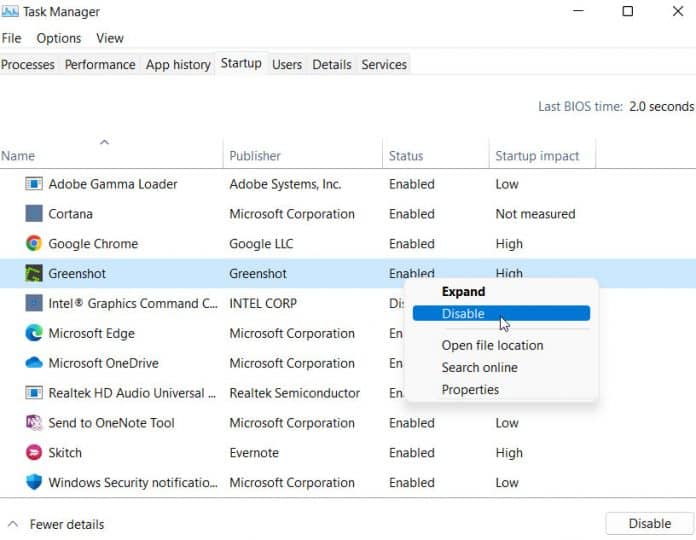Sort list by Name column header

click(18, 156)
